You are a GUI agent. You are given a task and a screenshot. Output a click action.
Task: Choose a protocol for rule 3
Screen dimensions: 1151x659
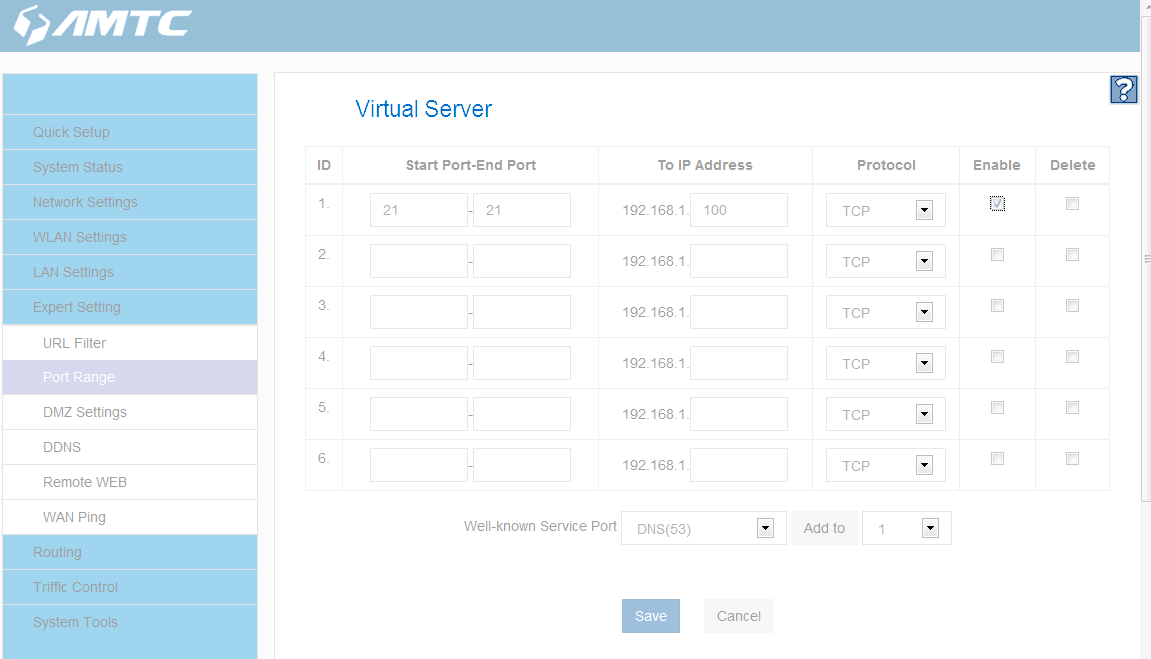(885, 313)
